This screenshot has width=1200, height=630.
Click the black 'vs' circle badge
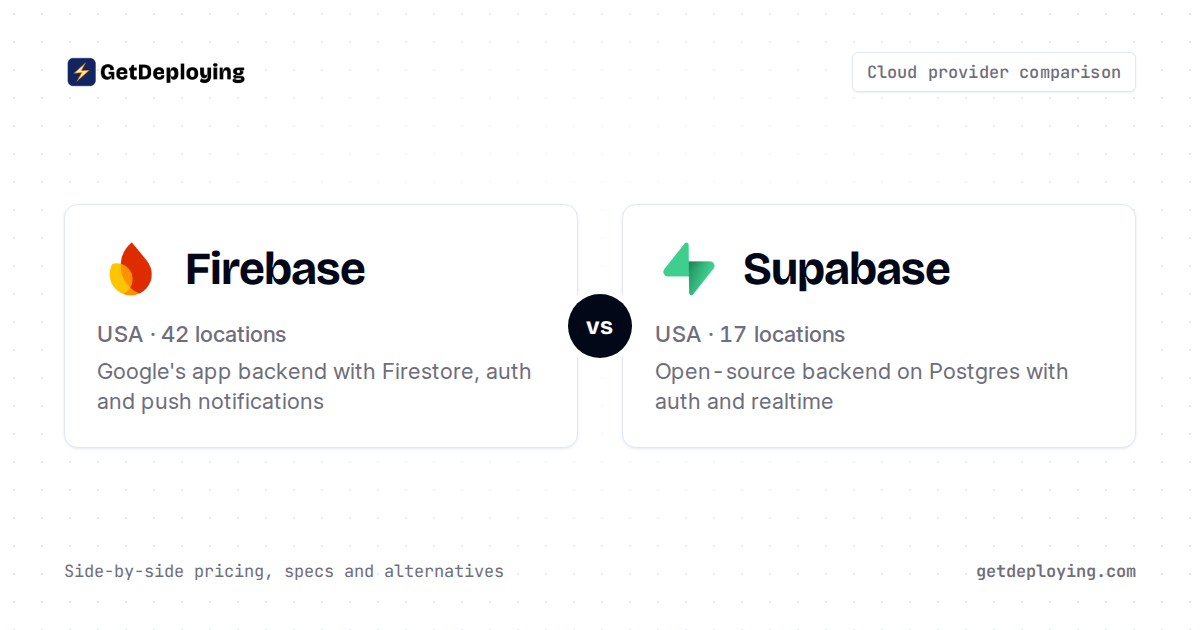600,326
